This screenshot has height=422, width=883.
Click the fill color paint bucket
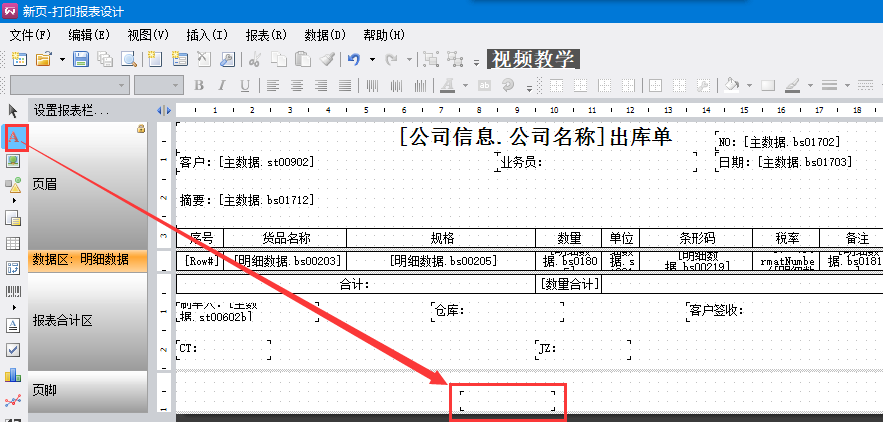tap(733, 85)
